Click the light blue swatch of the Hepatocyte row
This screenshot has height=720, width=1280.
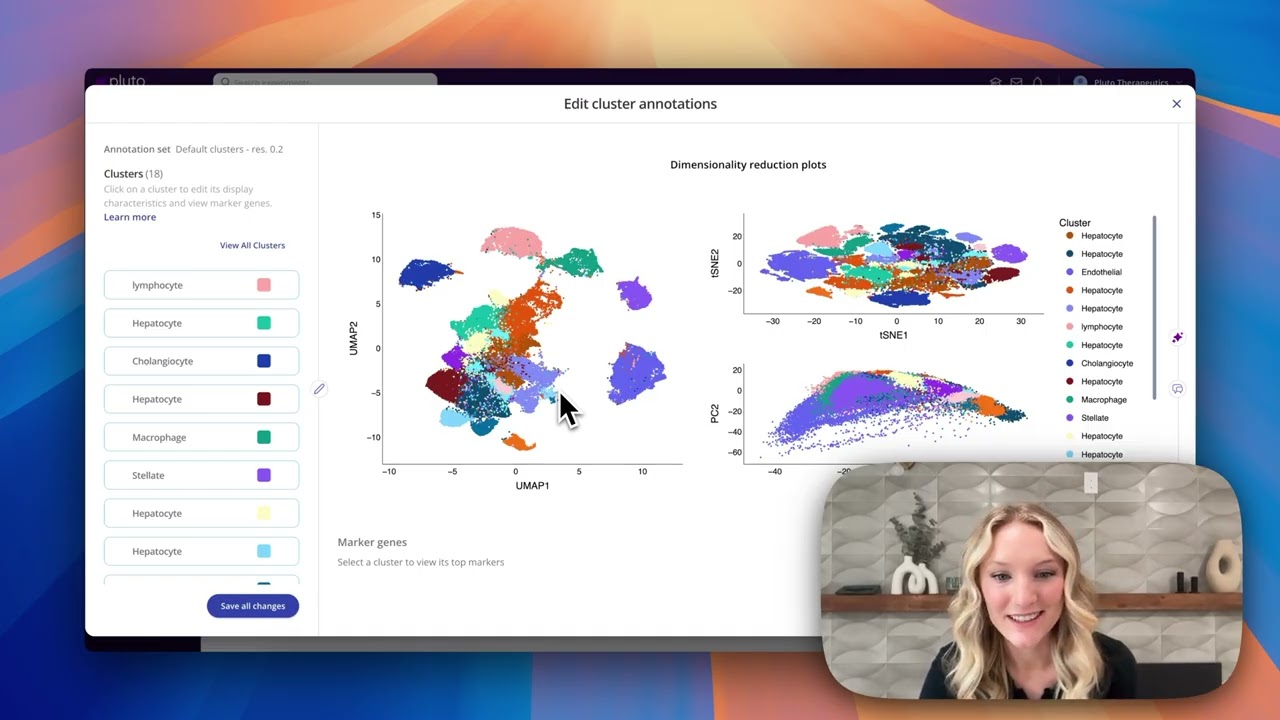click(x=264, y=551)
